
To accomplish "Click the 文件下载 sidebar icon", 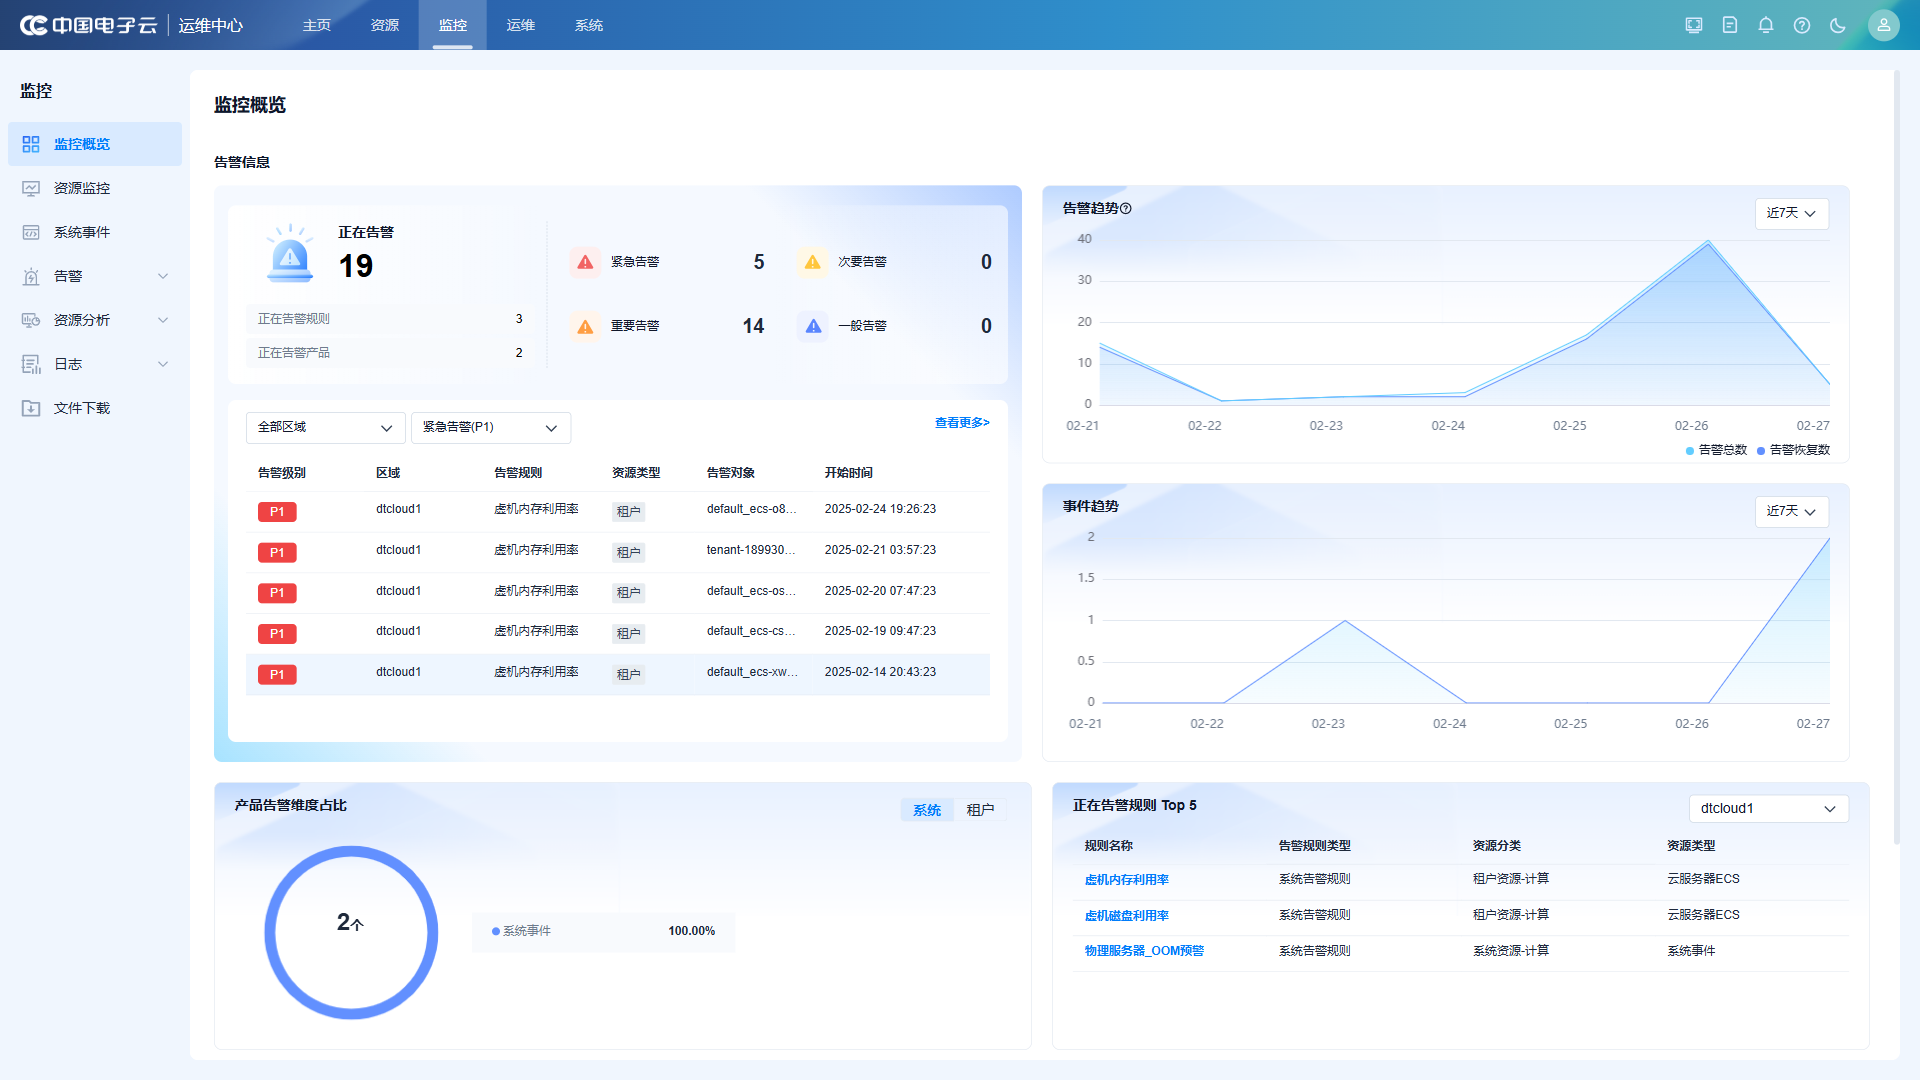I will [x=31, y=408].
